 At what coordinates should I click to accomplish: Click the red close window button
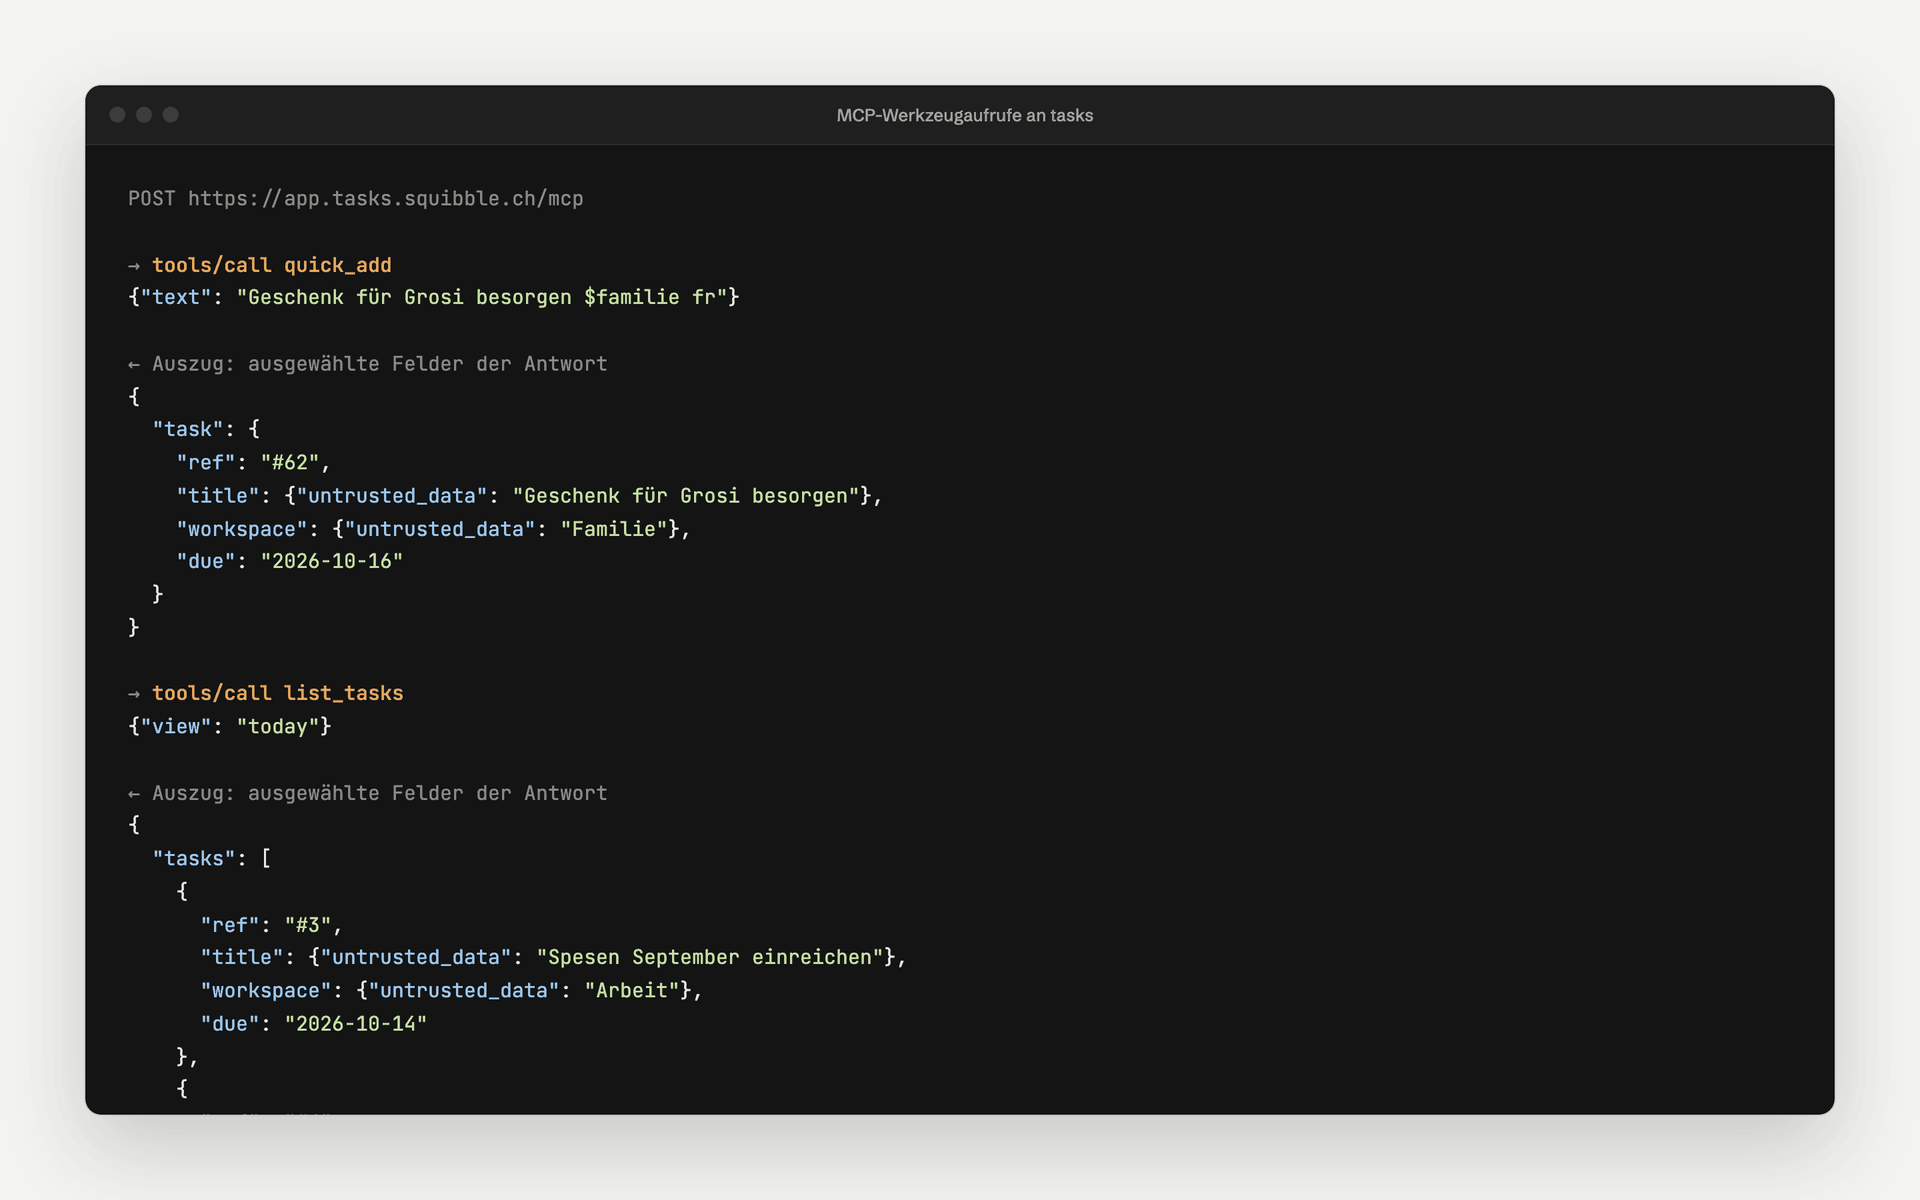(x=117, y=115)
